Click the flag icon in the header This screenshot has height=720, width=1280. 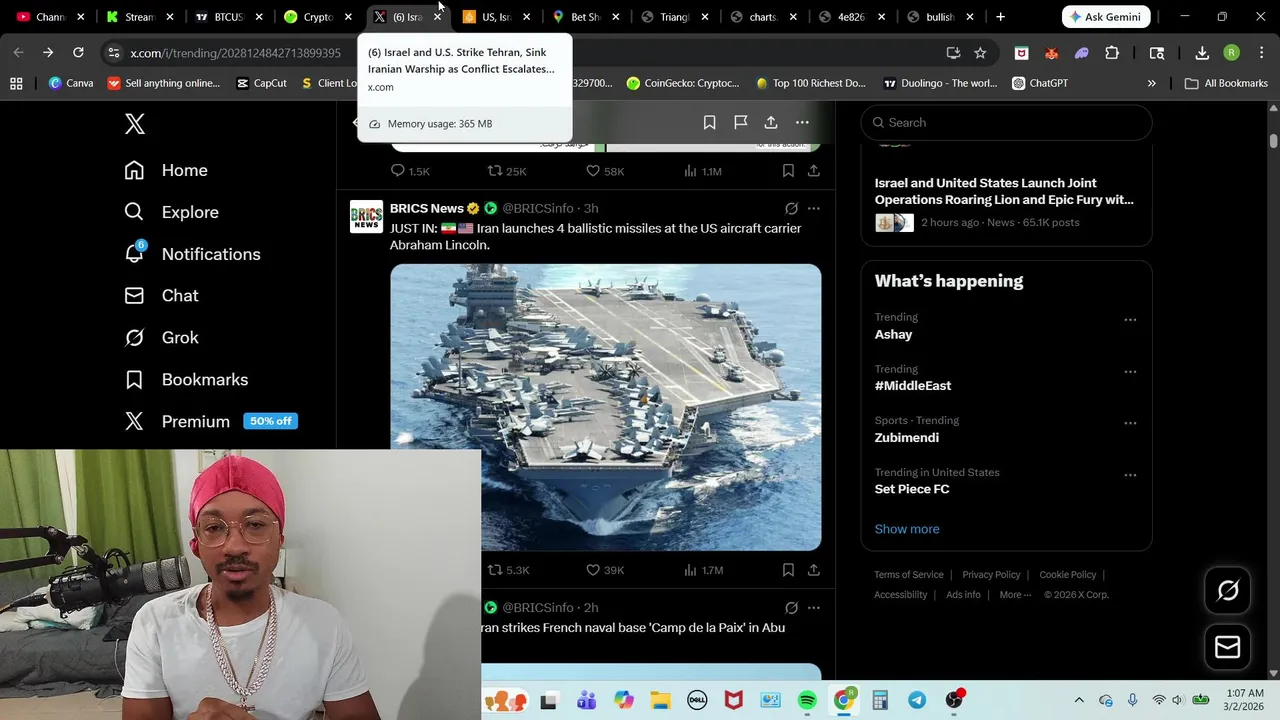coord(740,122)
